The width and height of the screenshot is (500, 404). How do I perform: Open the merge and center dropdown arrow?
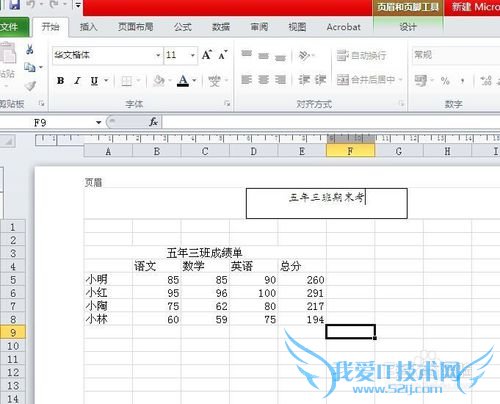pos(400,80)
